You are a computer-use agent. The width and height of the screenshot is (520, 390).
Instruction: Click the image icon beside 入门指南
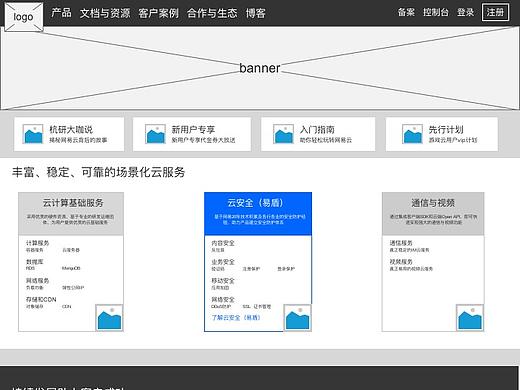click(x=283, y=134)
